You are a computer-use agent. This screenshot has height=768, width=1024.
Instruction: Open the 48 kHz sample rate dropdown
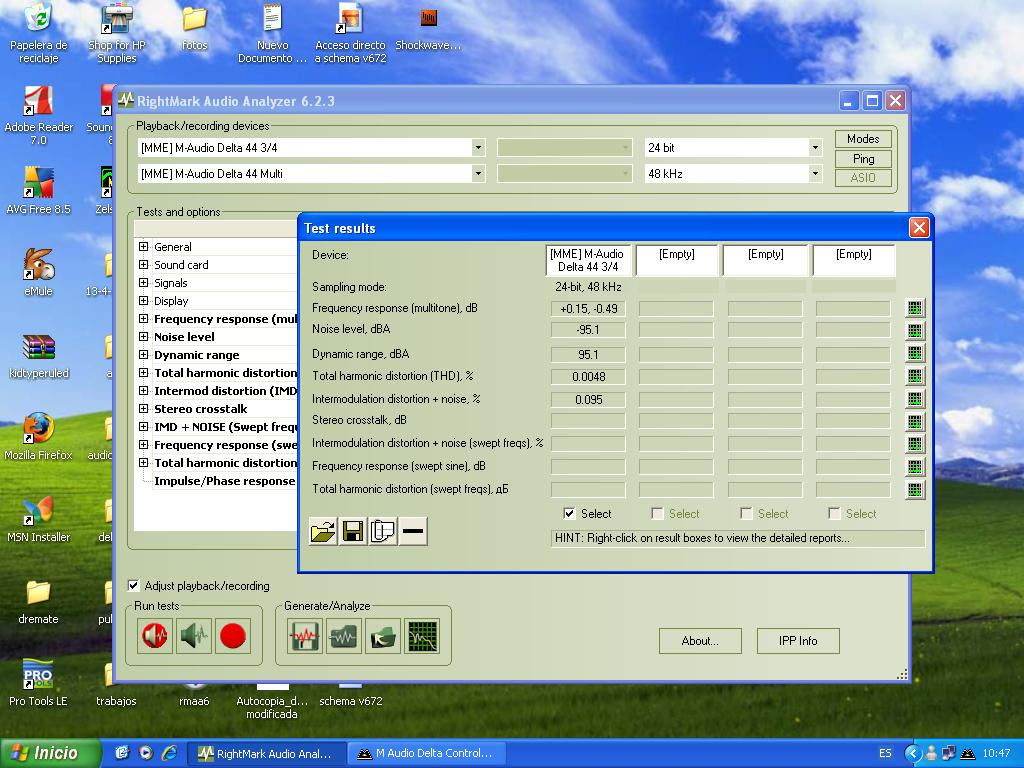pos(816,172)
